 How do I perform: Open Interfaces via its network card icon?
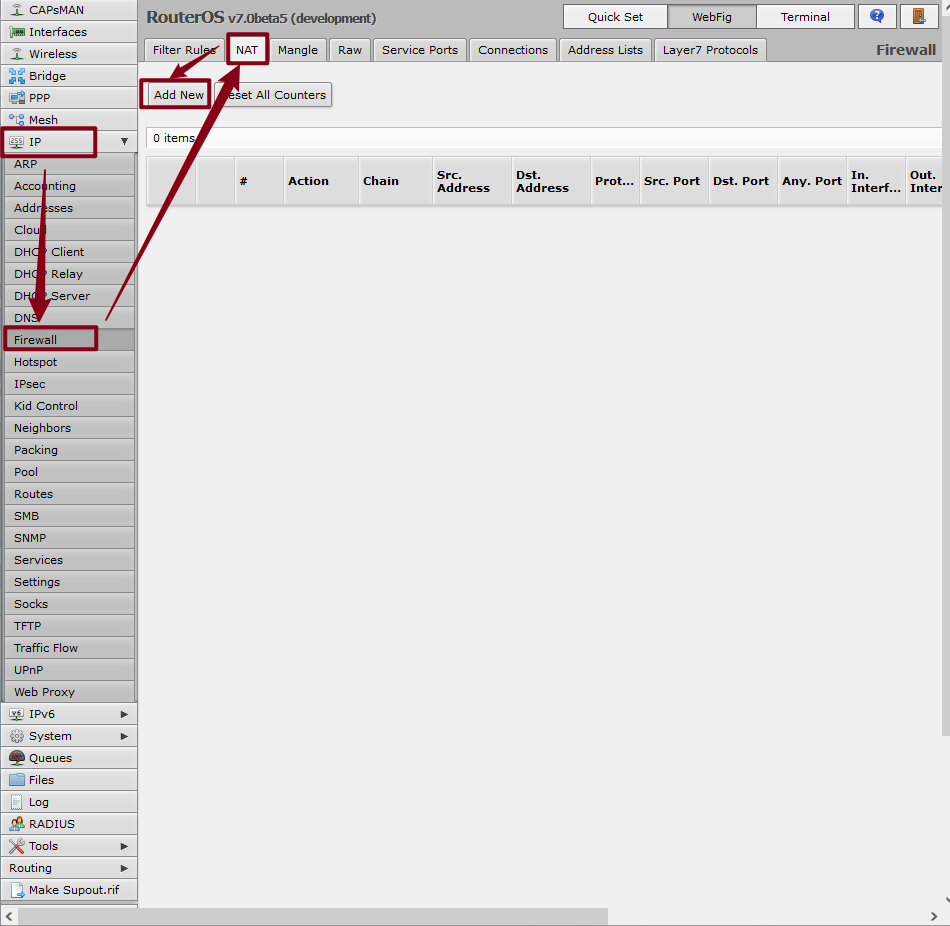(x=17, y=32)
